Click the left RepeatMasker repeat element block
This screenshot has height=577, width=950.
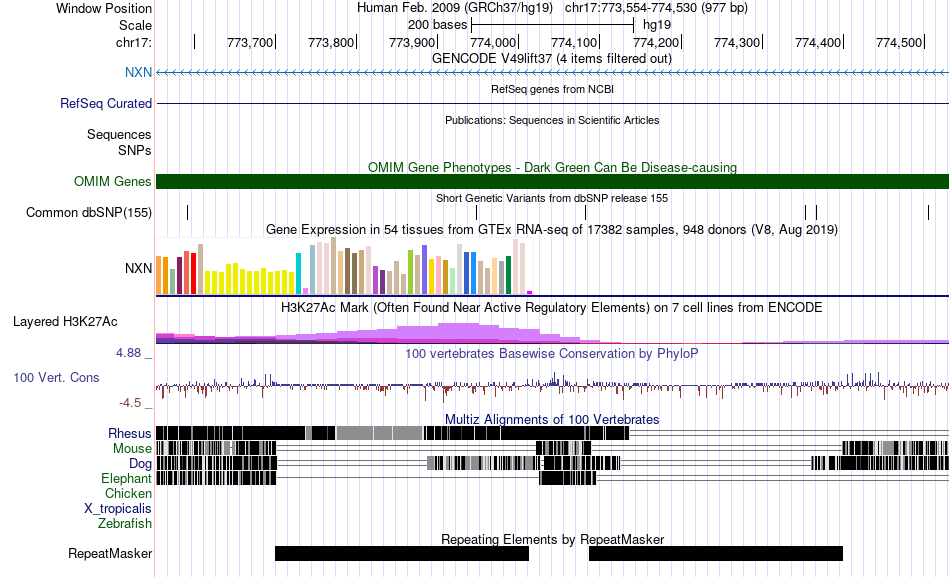[x=401, y=553]
